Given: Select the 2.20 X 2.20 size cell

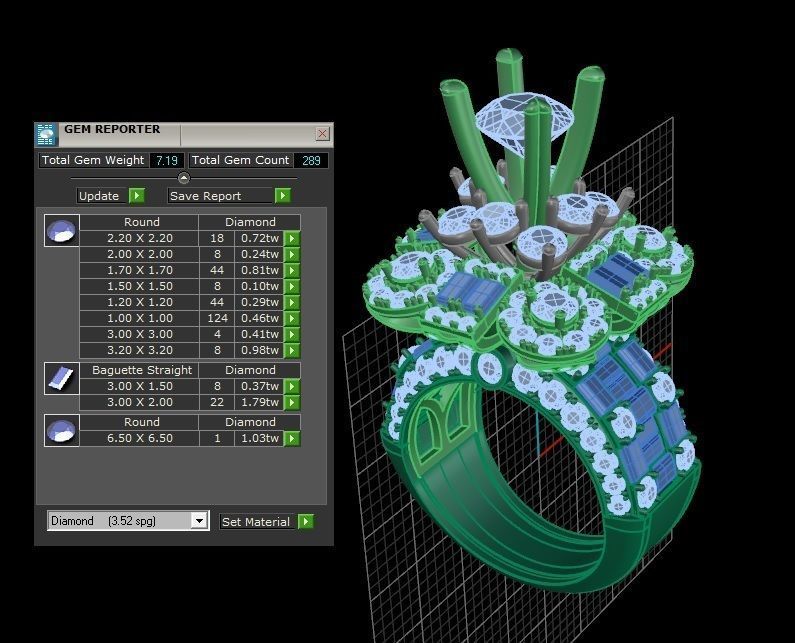Looking at the screenshot, I should (x=139, y=238).
